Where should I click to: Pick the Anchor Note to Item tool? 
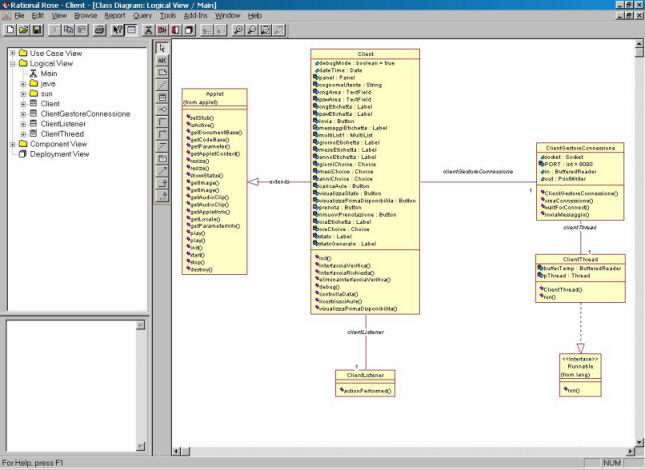(x=162, y=85)
